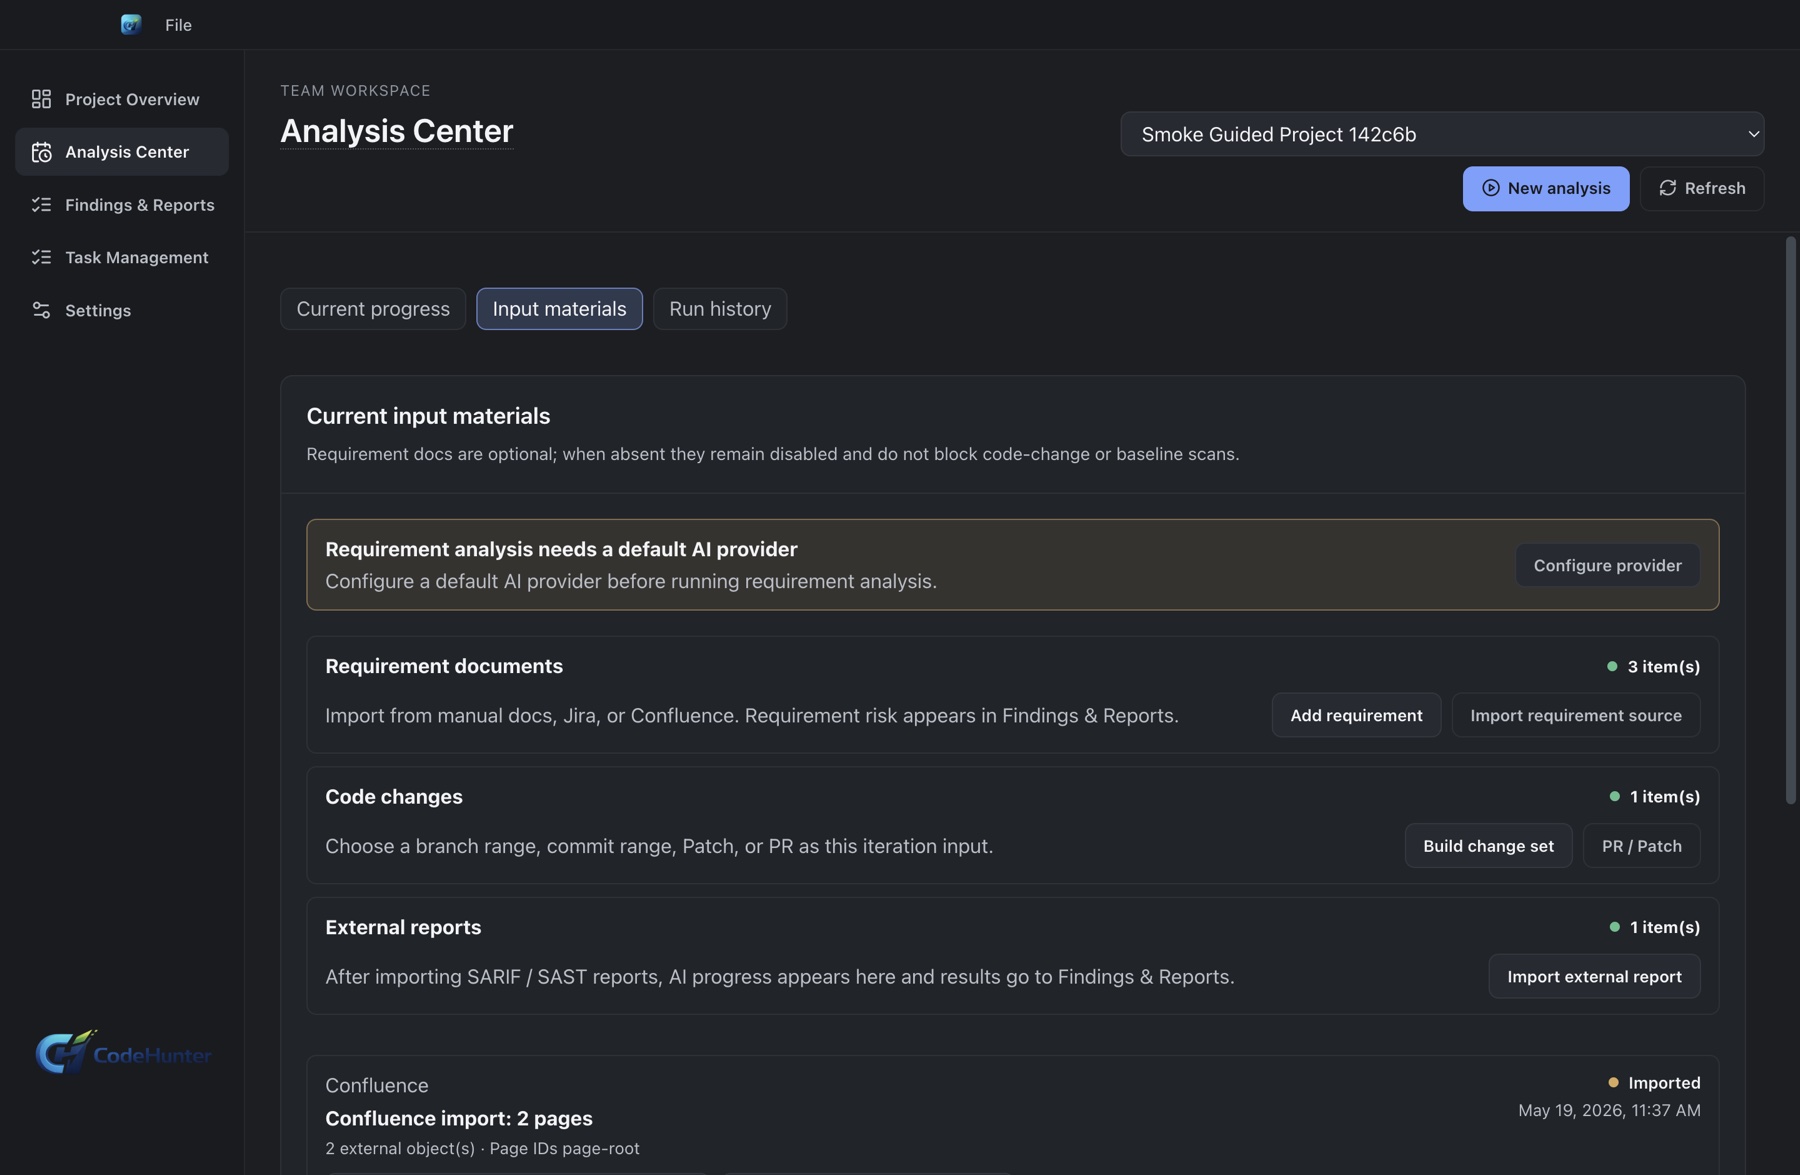Click the Analysis Center page heading
Viewport: 1800px width, 1175px height.
[396, 131]
